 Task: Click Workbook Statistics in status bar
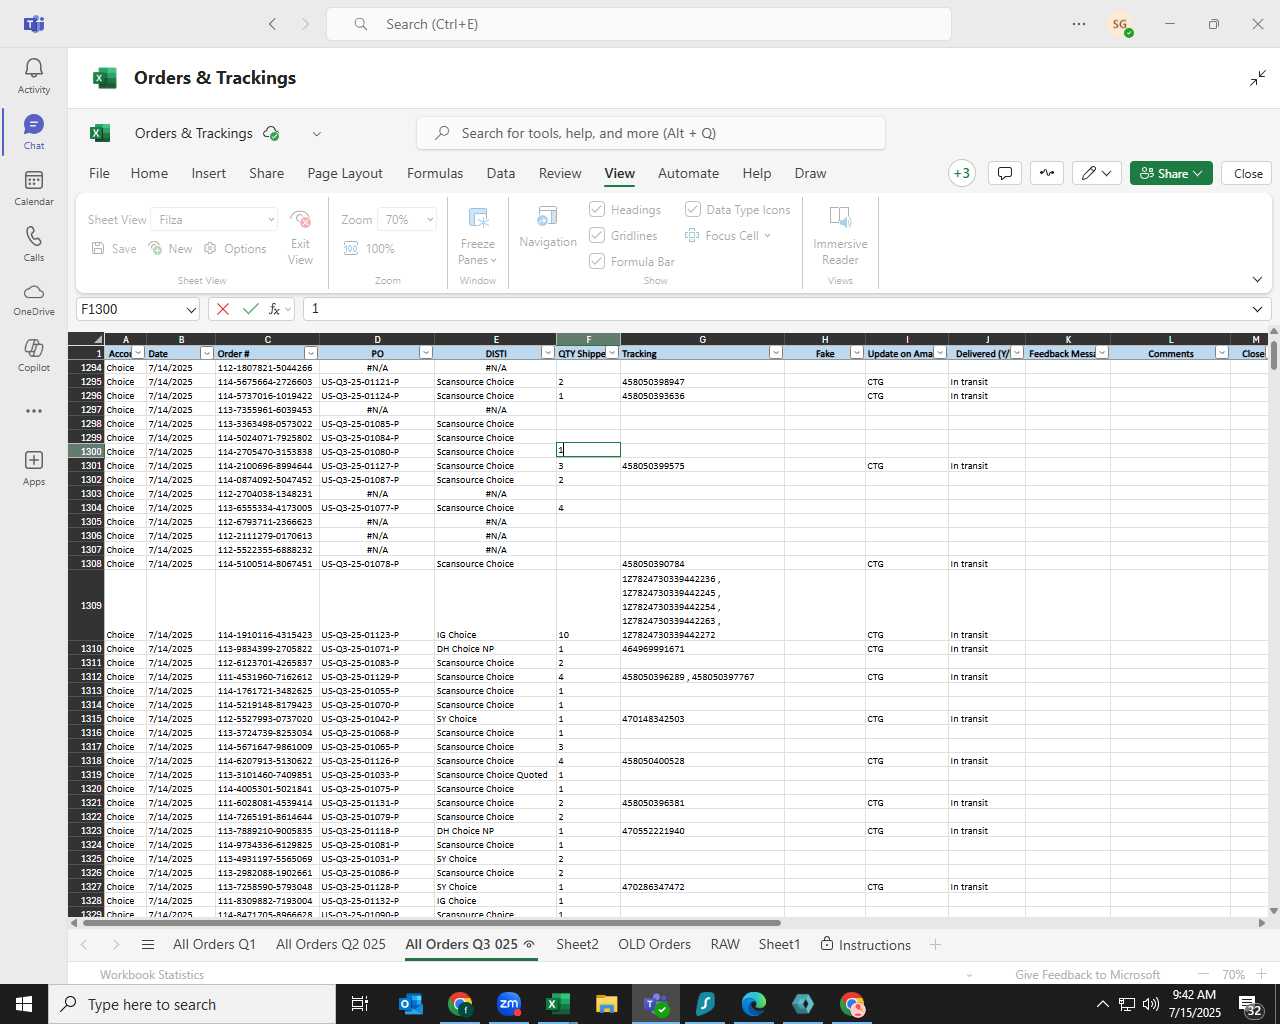(x=152, y=974)
